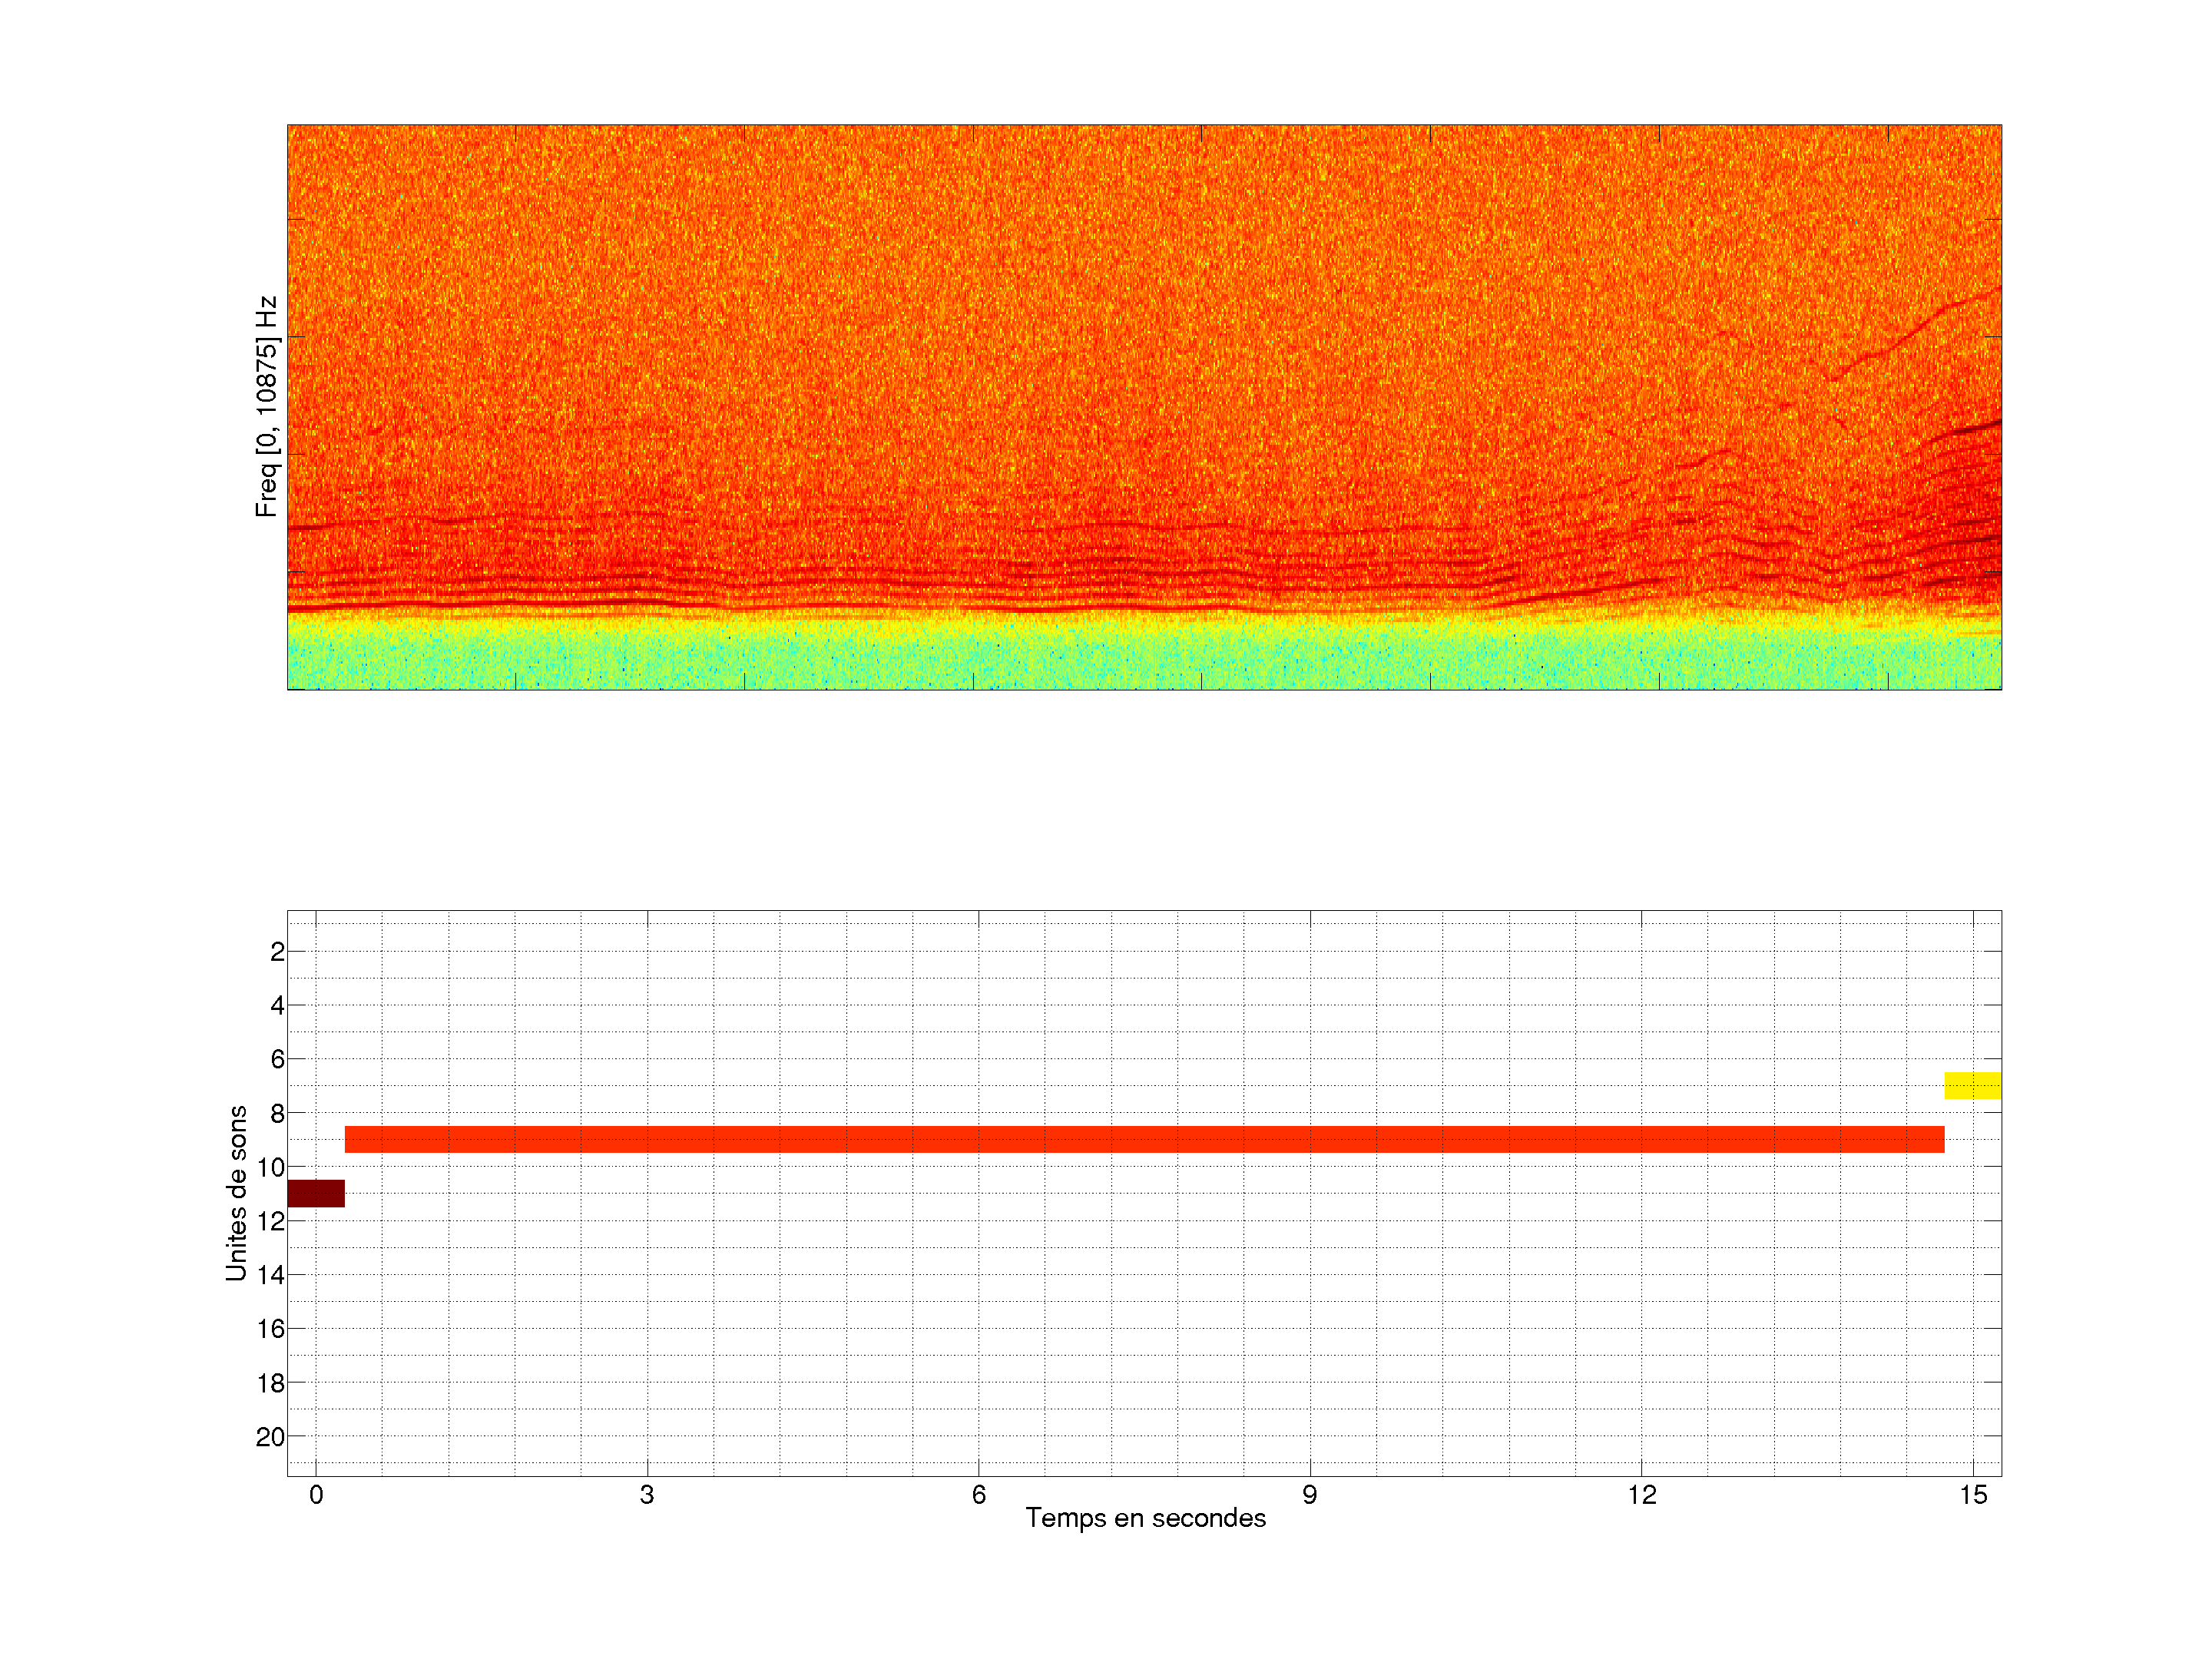
Task: Click the 'Unites de sons' axis label
Action: click(237, 1193)
